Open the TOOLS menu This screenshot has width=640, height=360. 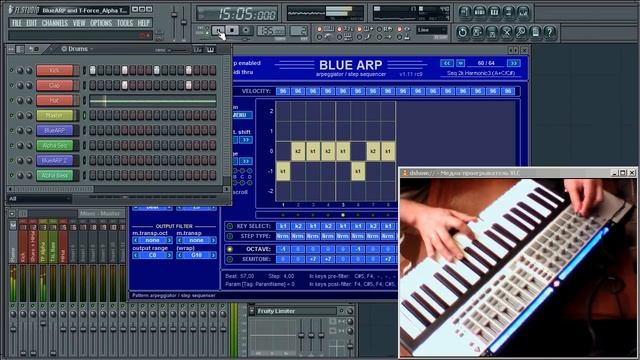pos(125,23)
